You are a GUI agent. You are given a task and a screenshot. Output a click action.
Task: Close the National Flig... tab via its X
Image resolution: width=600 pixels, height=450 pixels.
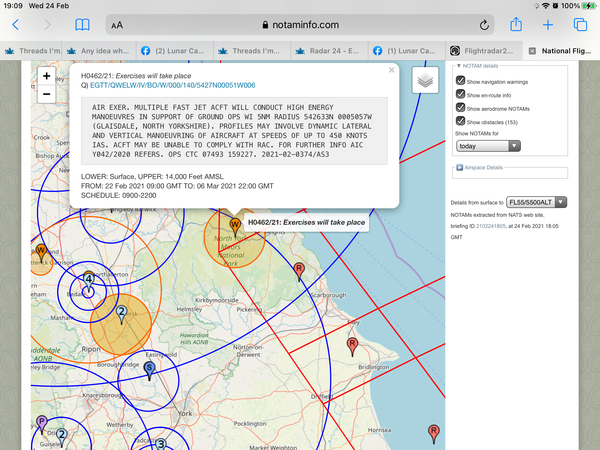click(532, 51)
